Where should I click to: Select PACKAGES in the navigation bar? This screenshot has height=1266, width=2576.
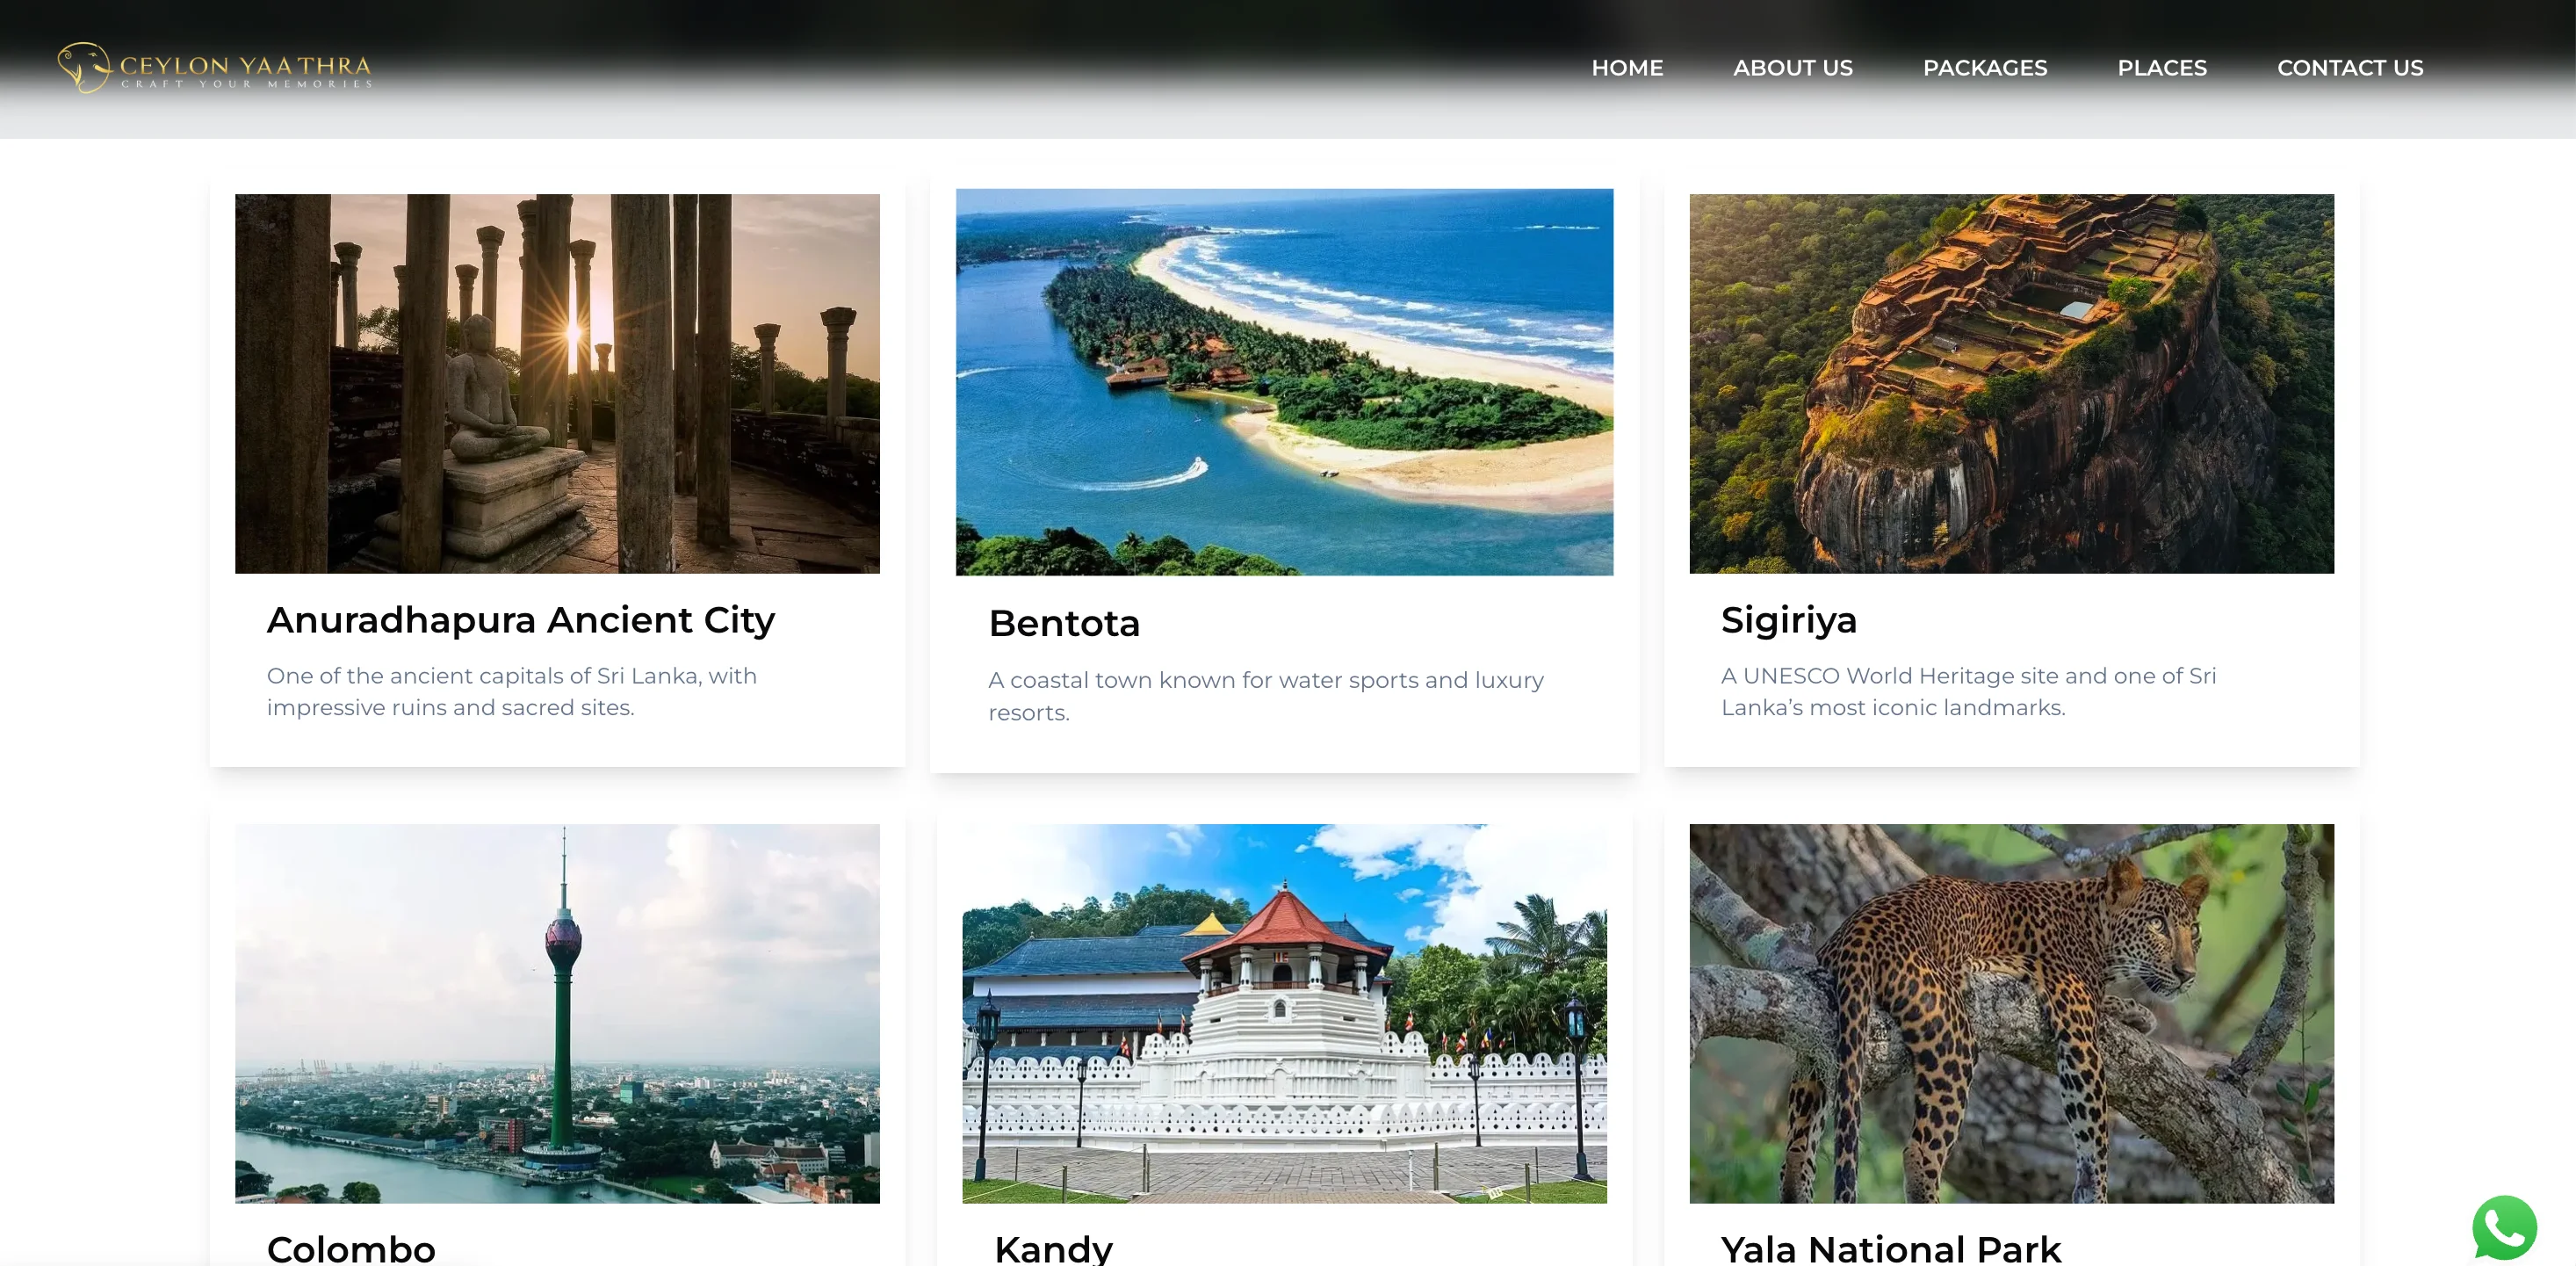click(x=1984, y=68)
